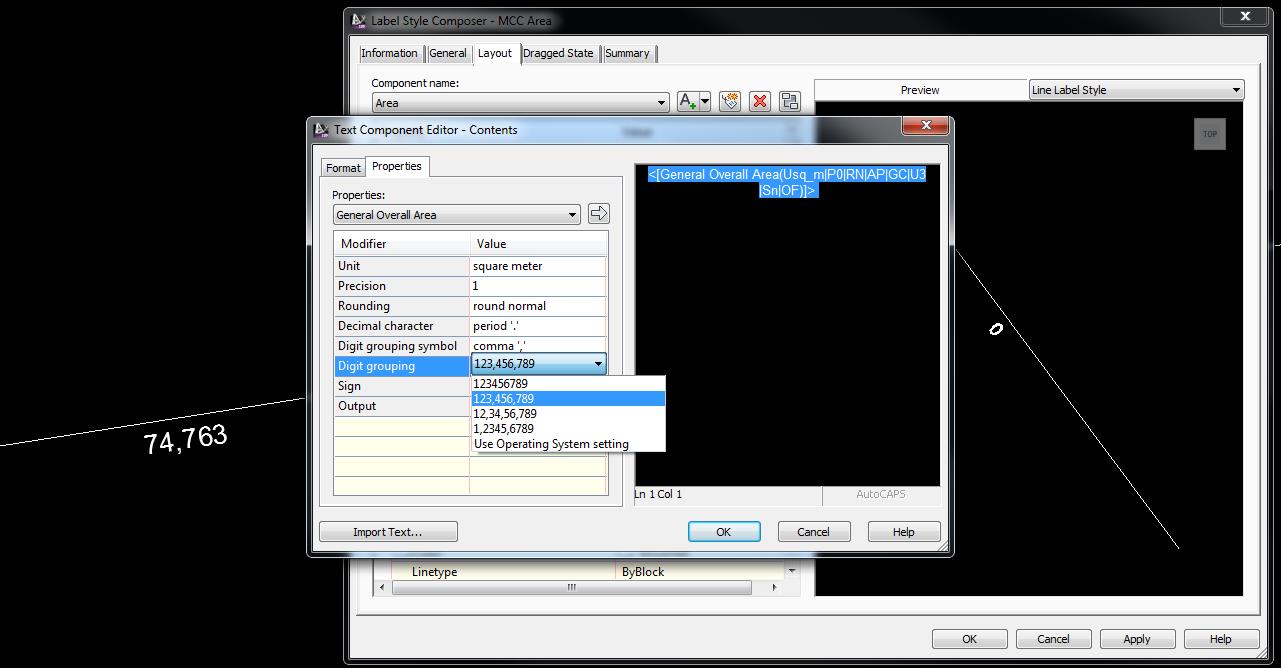Click the Precision value field showing 1
Viewport: 1281px width, 668px height.
click(x=538, y=285)
